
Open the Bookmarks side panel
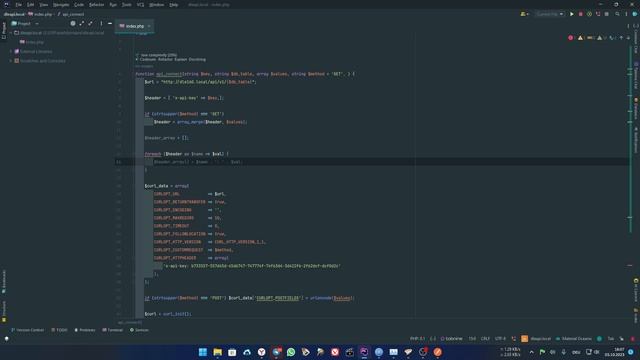4,282
